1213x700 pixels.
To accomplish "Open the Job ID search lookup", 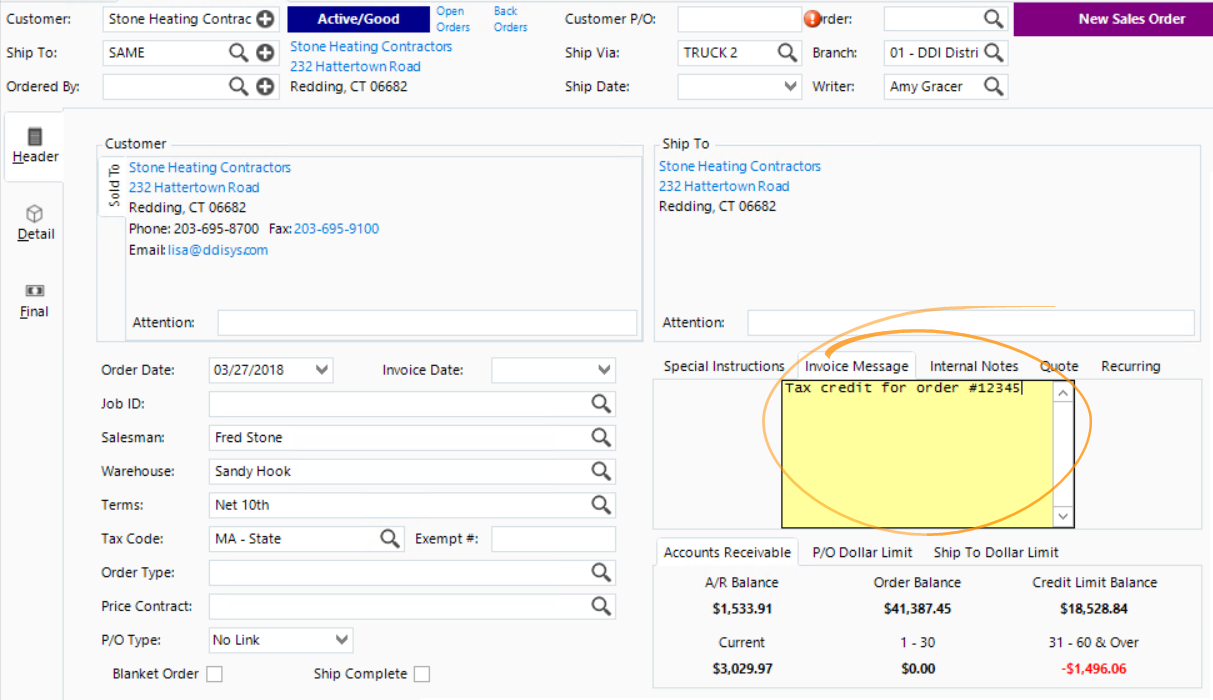I will 601,404.
